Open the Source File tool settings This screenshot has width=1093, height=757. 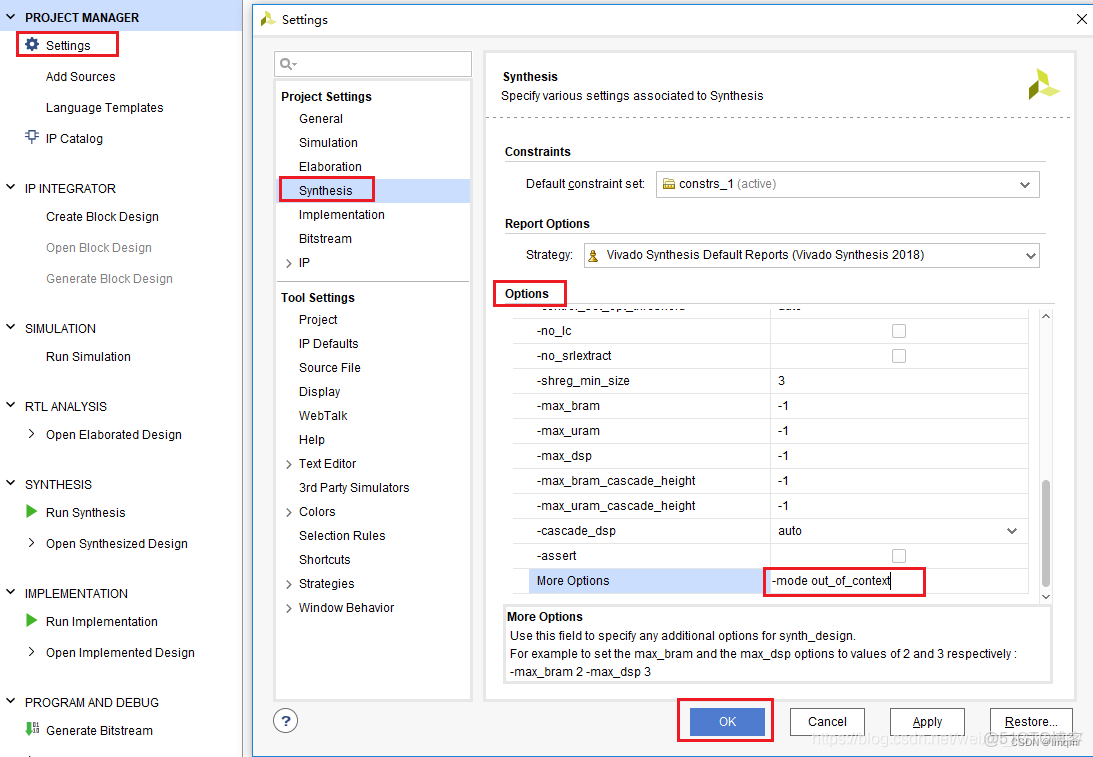(330, 367)
